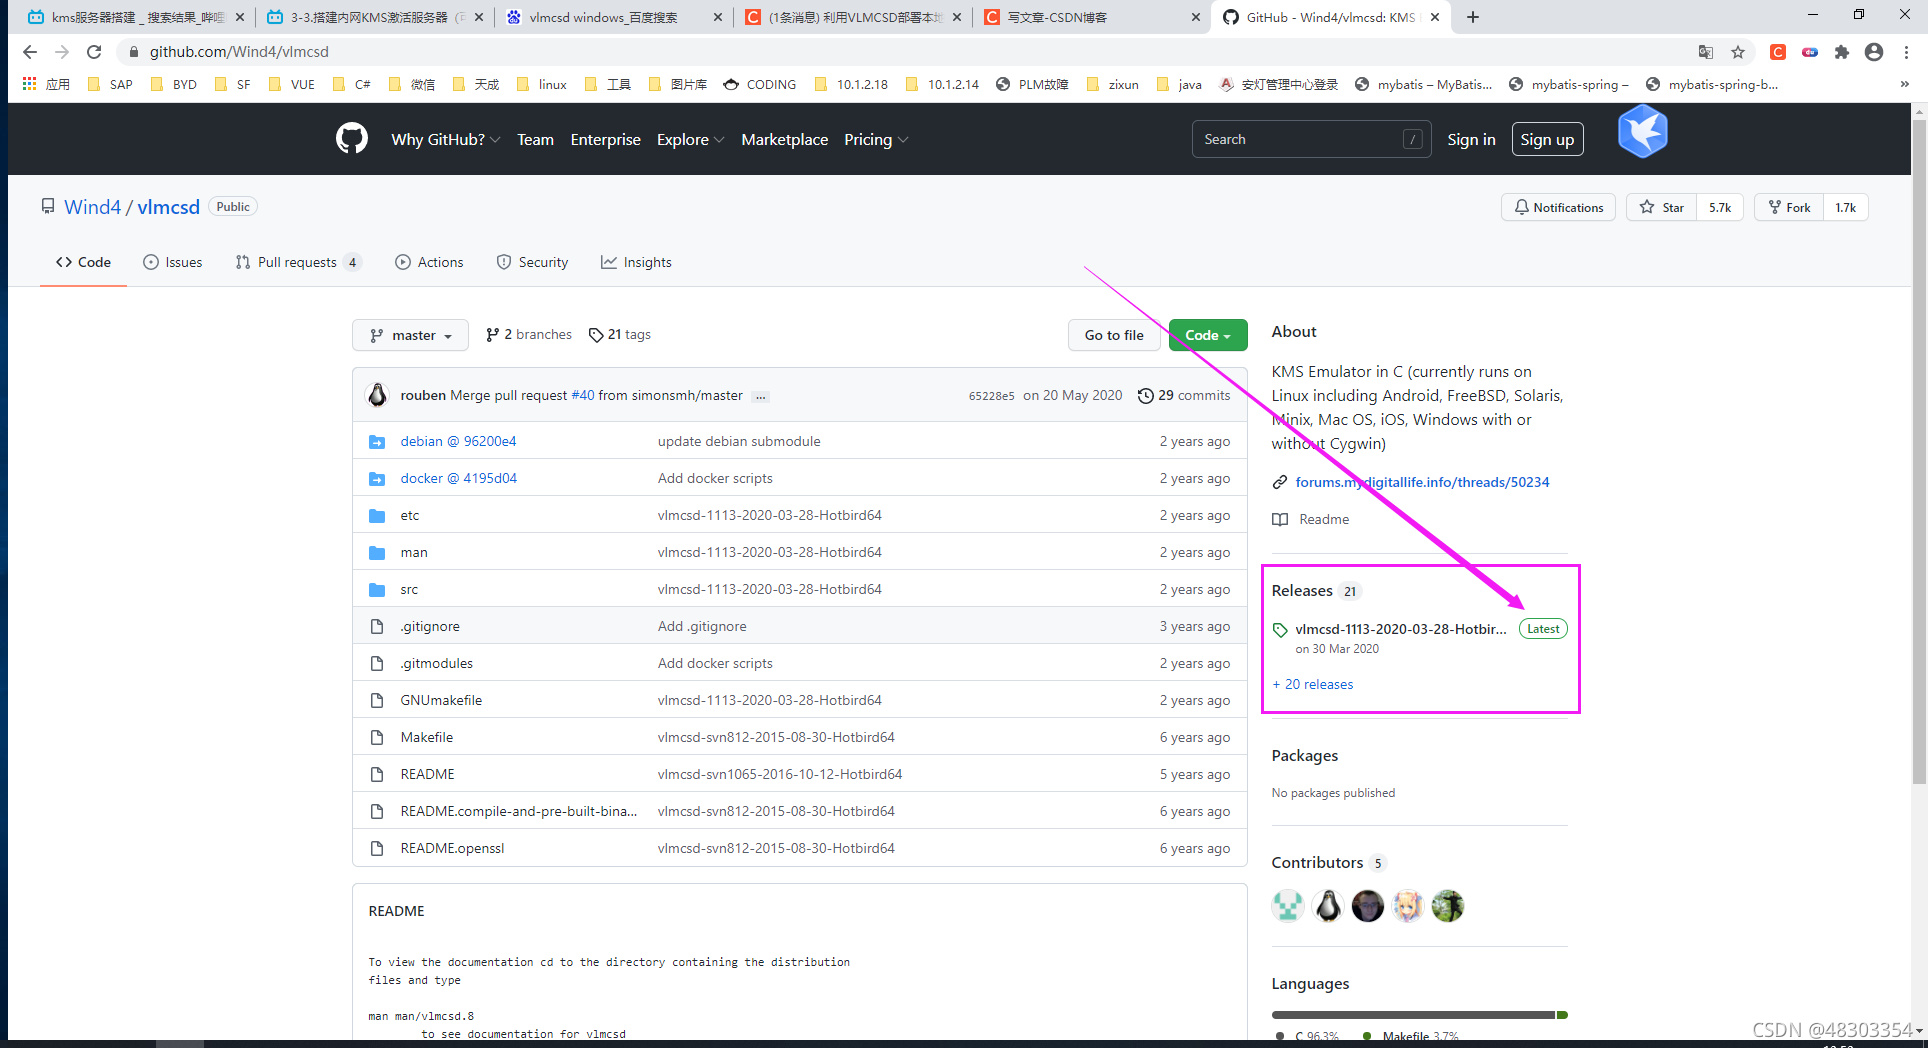Viewport: 1928px width, 1048px height.
Task: Click the 29 commits history icon
Action: pos(1146,396)
